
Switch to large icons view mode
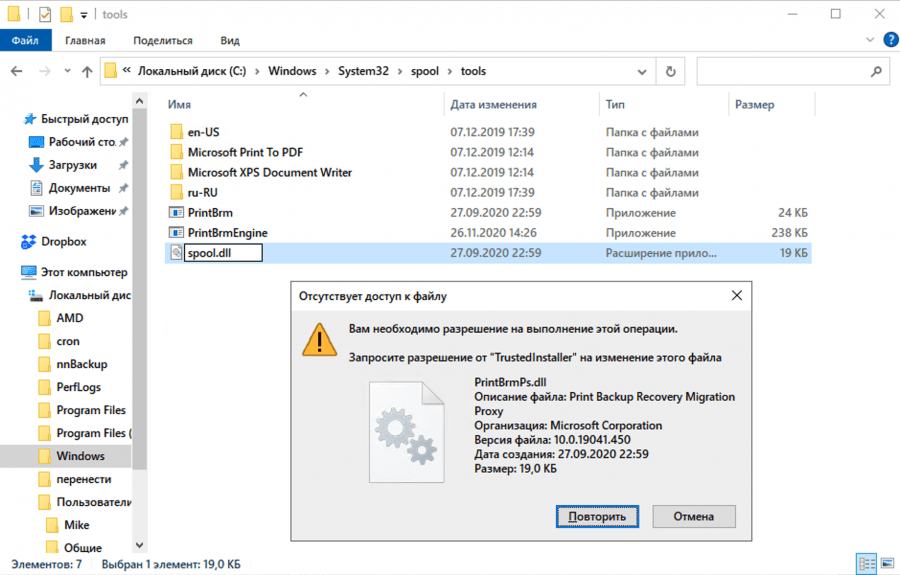(886, 564)
